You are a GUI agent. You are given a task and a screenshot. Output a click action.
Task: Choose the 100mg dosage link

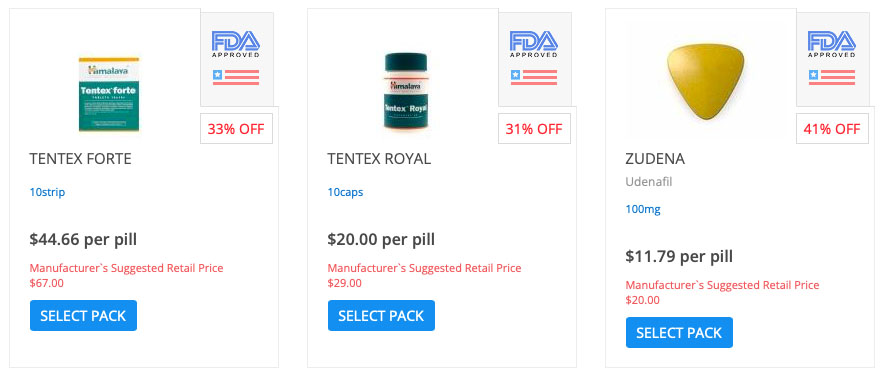(x=643, y=209)
